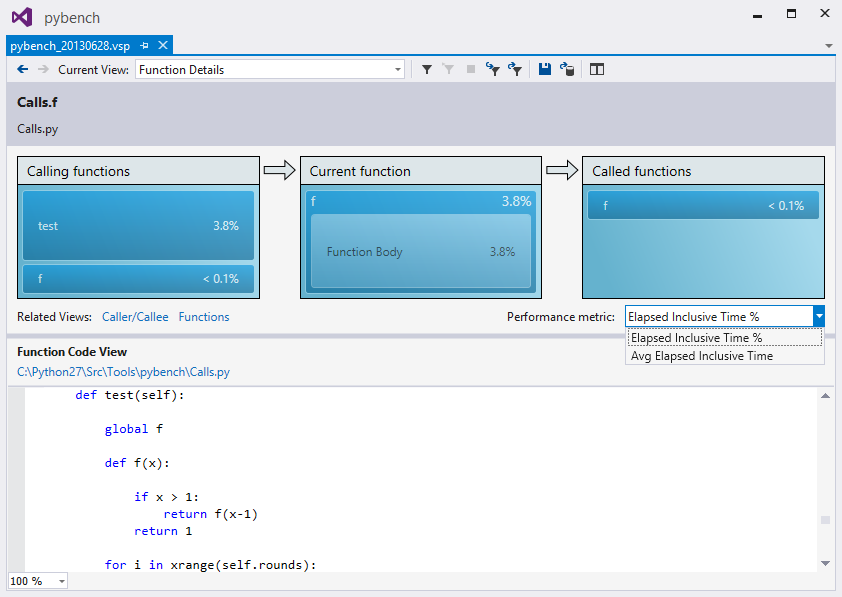
Task: Toggle the split panes layout icon
Action: [x=597, y=69]
